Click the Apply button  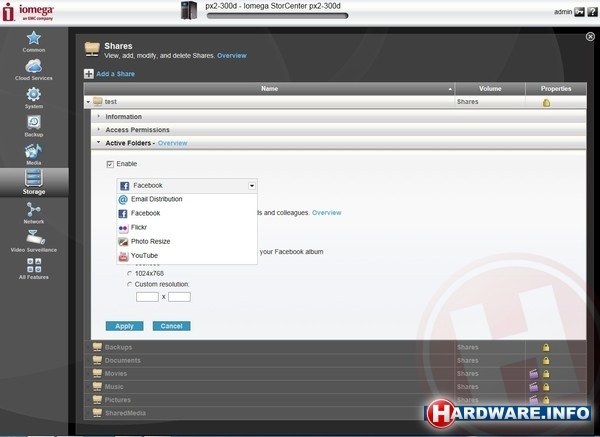pos(124,326)
